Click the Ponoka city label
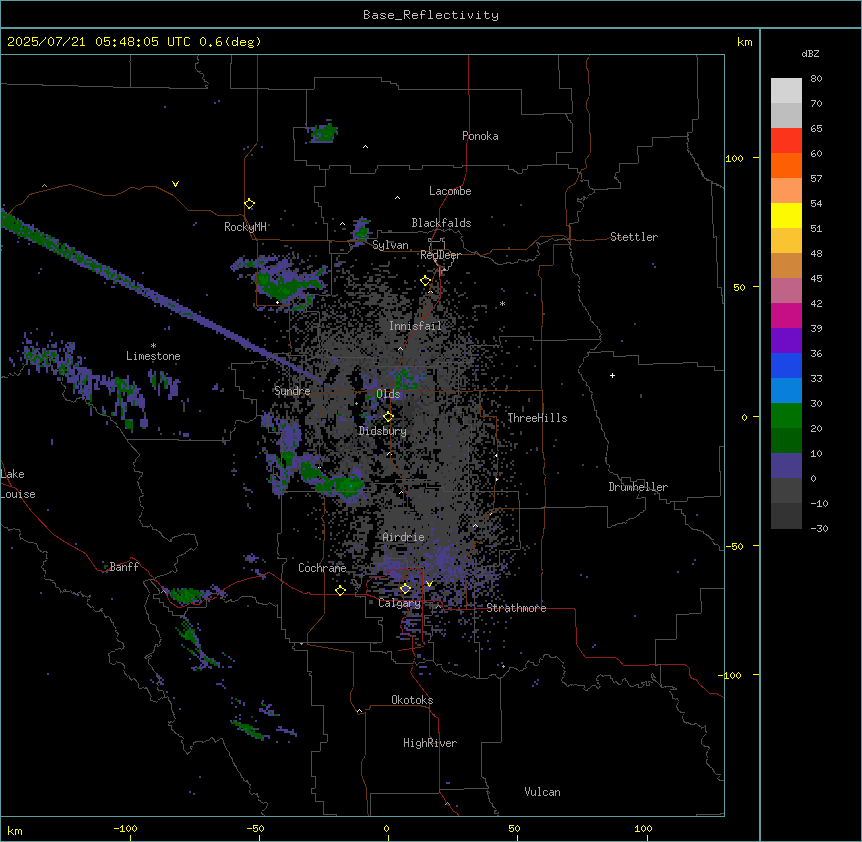The image size is (862, 842). click(480, 136)
